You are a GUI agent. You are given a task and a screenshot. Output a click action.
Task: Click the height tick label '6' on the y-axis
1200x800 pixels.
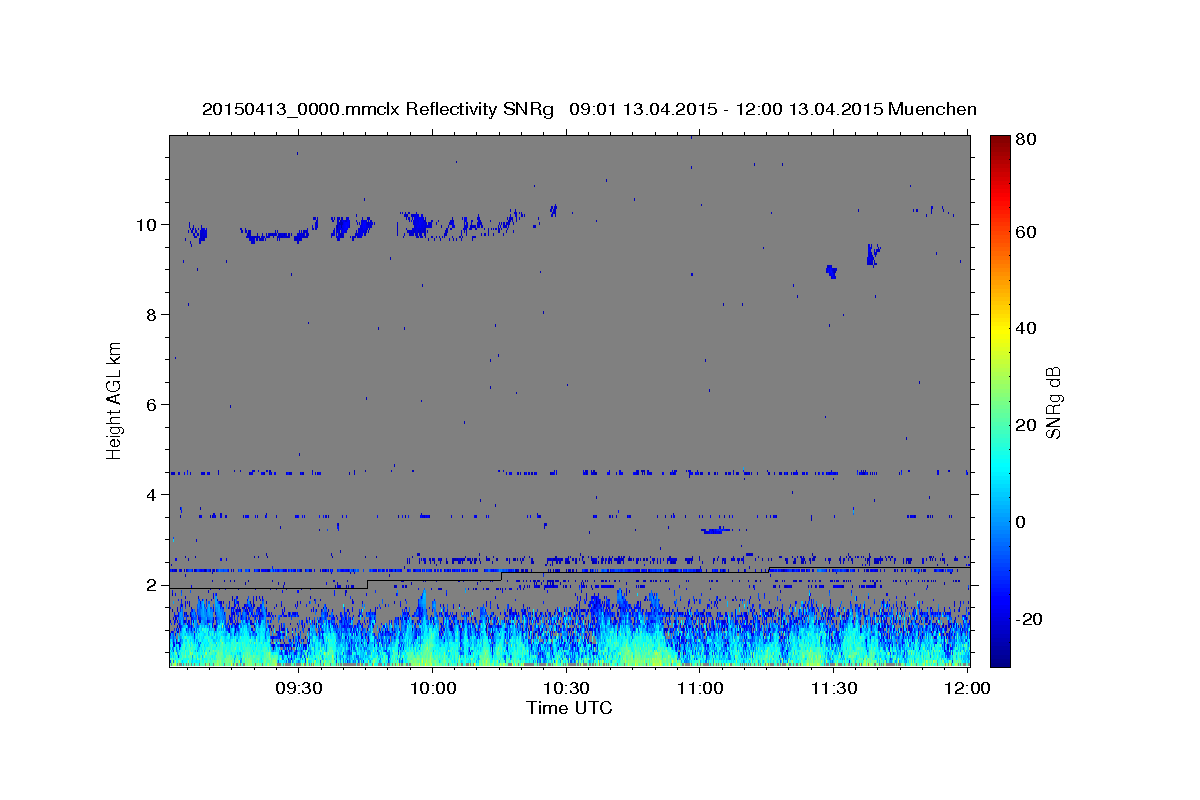(x=152, y=405)
